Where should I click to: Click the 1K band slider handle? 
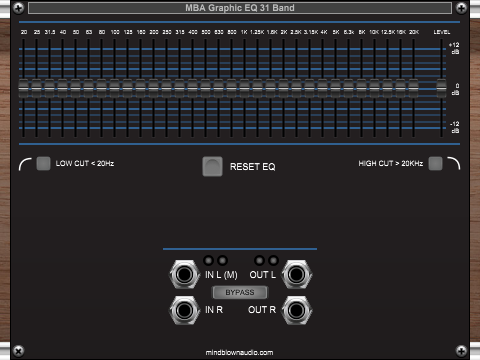click(x=244, y=88)
